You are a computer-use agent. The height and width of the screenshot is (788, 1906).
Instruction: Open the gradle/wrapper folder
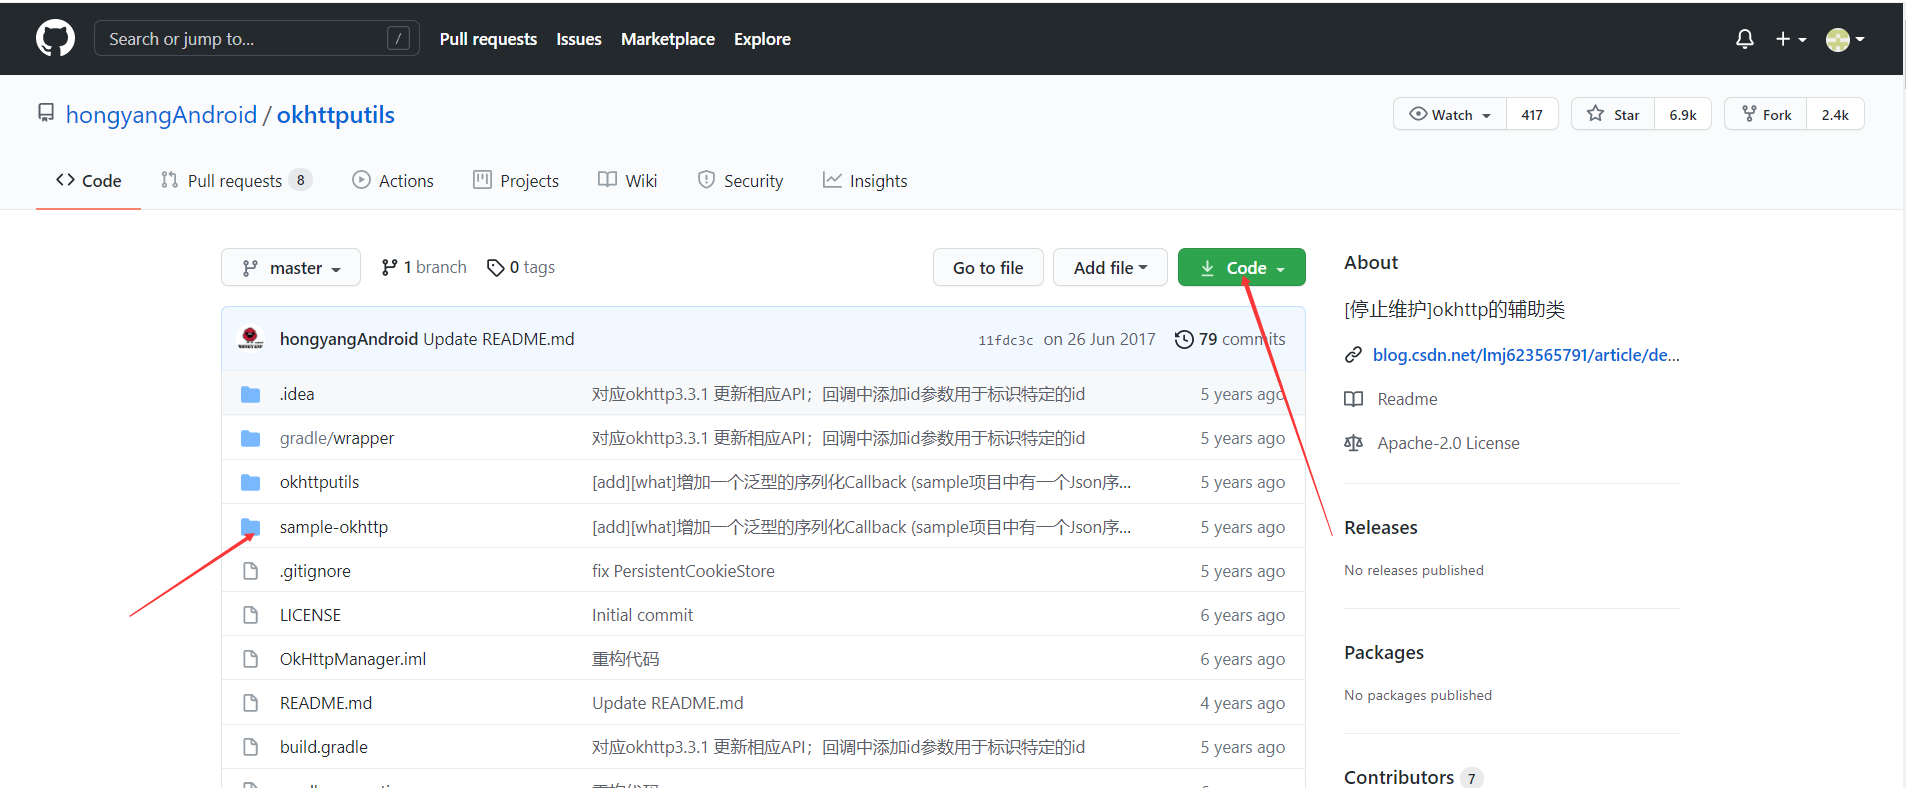pyautogui.click(x=337, y=438)
